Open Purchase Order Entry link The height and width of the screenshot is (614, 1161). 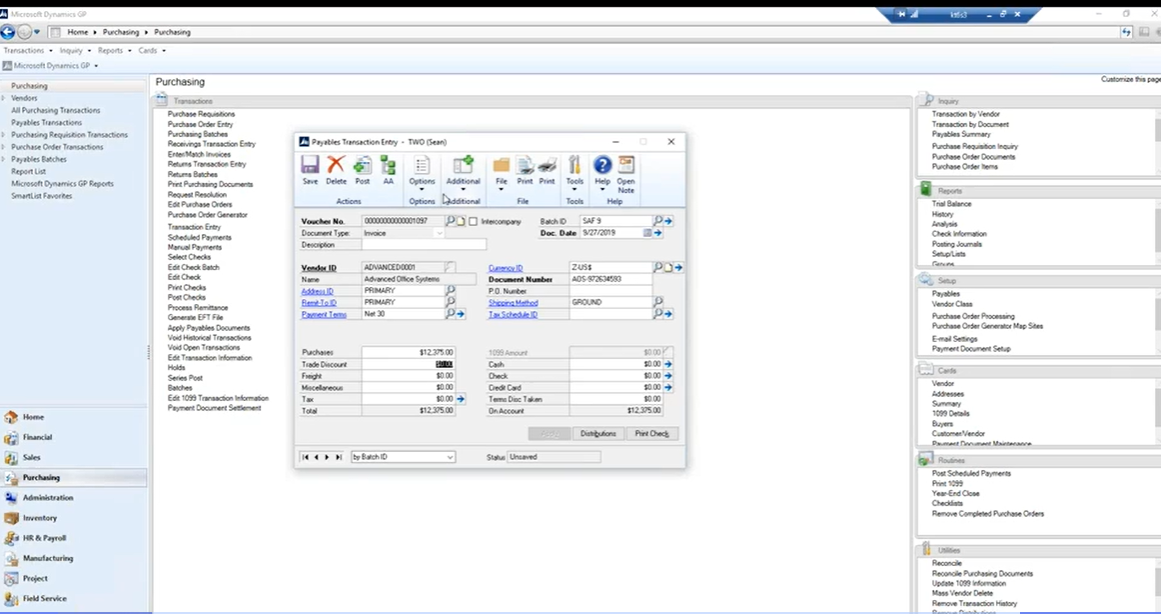pyautogui.click(x=200, y=124)
